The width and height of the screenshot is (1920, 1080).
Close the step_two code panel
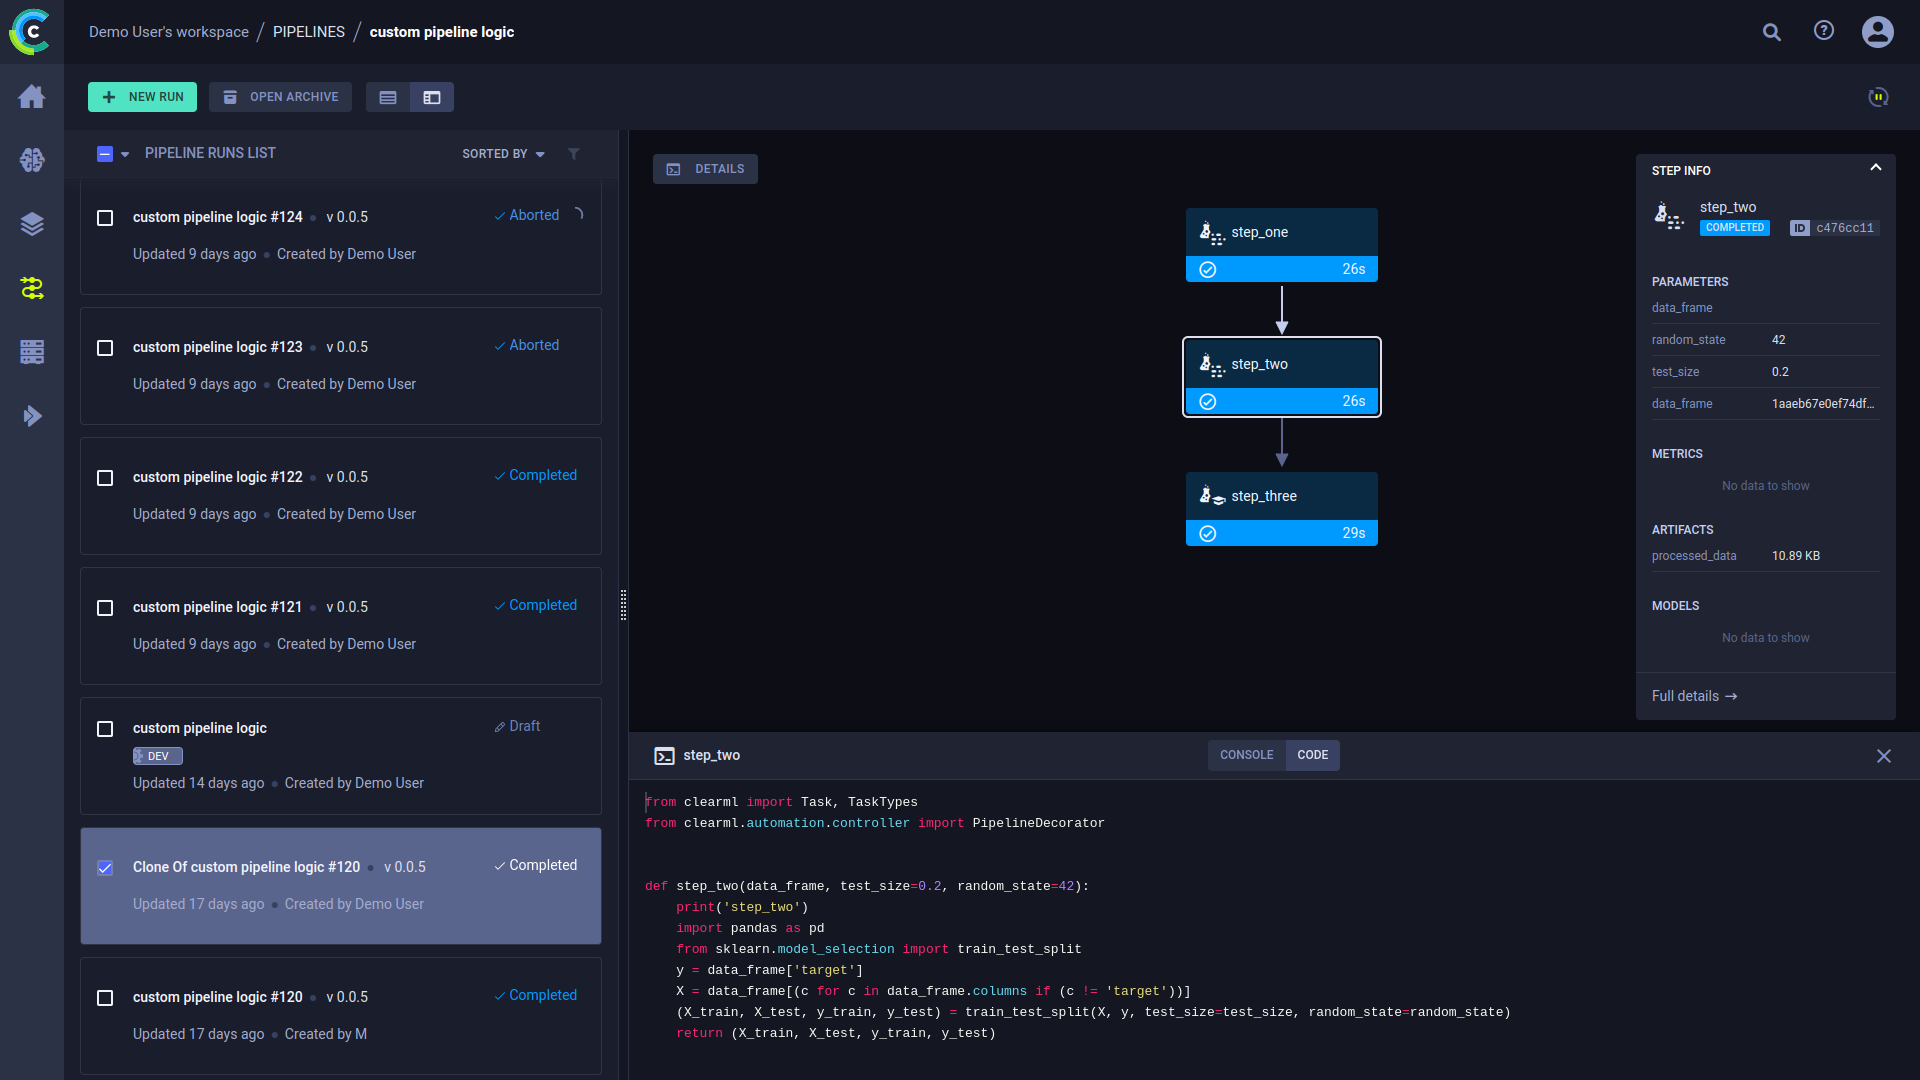pos(1884,756)
